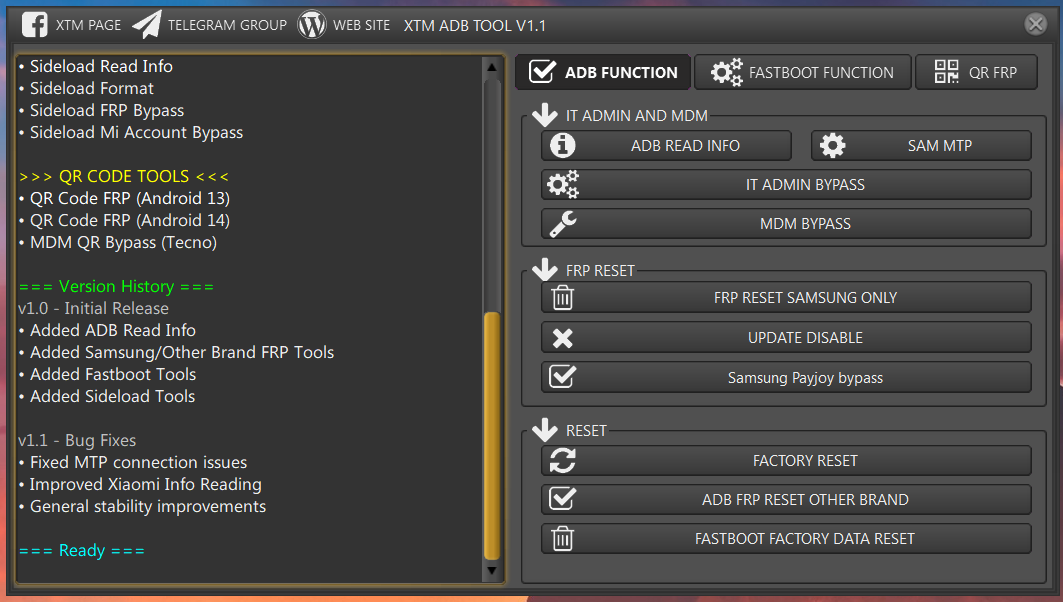Click the trash icon on Fastboot Factory Data Reset
This screenshot has width=1063, height=602.
coord(563,538)
